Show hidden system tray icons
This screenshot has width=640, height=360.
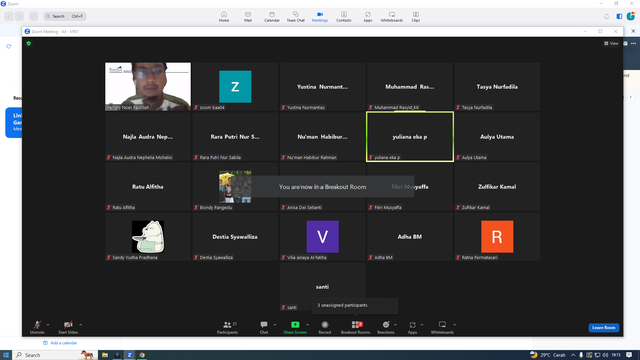coord(573,355)
